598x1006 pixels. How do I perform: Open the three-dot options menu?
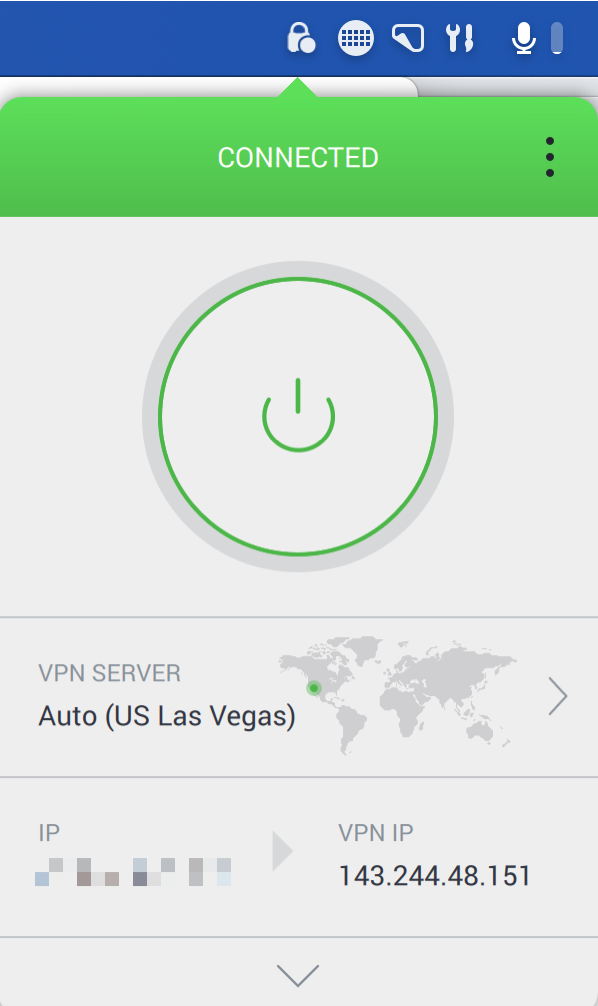pos(550,157)
